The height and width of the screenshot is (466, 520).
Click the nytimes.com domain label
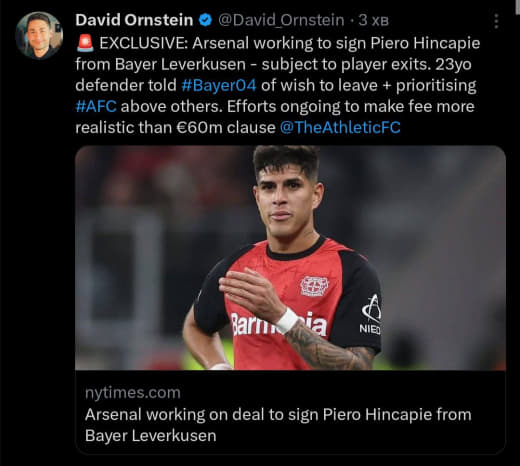point(133,393)
